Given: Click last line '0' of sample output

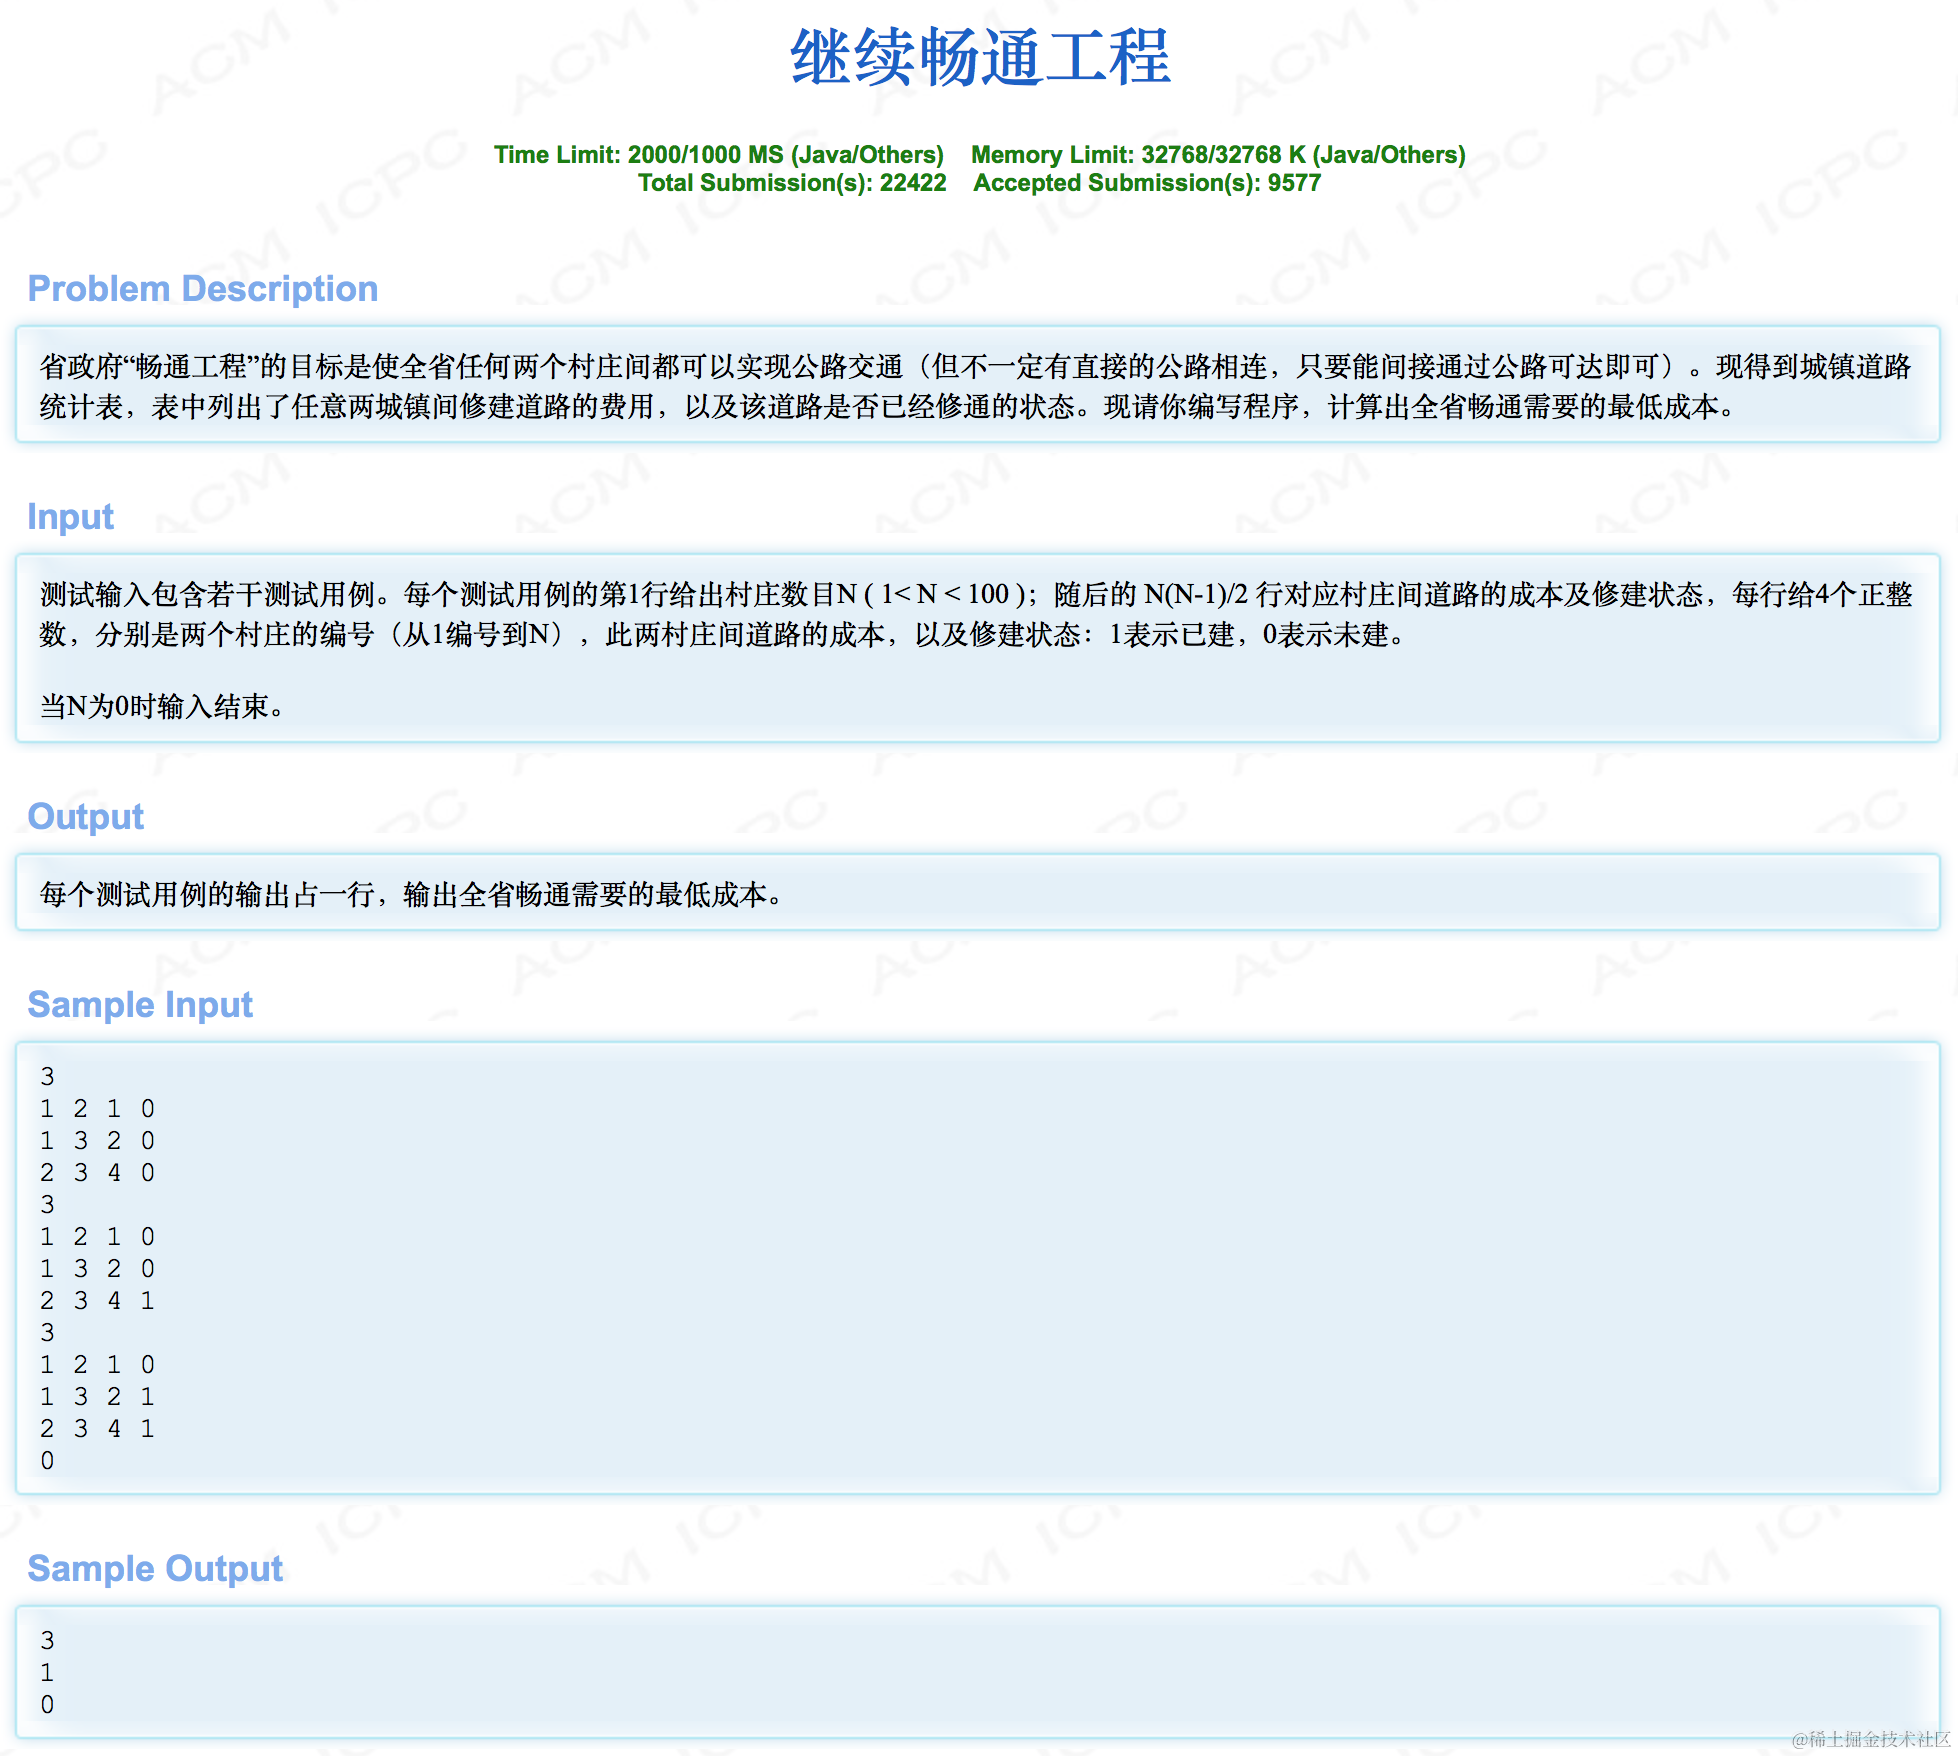Looking at the screenshot, I should pyautogui.click(x=47, y=1705).
